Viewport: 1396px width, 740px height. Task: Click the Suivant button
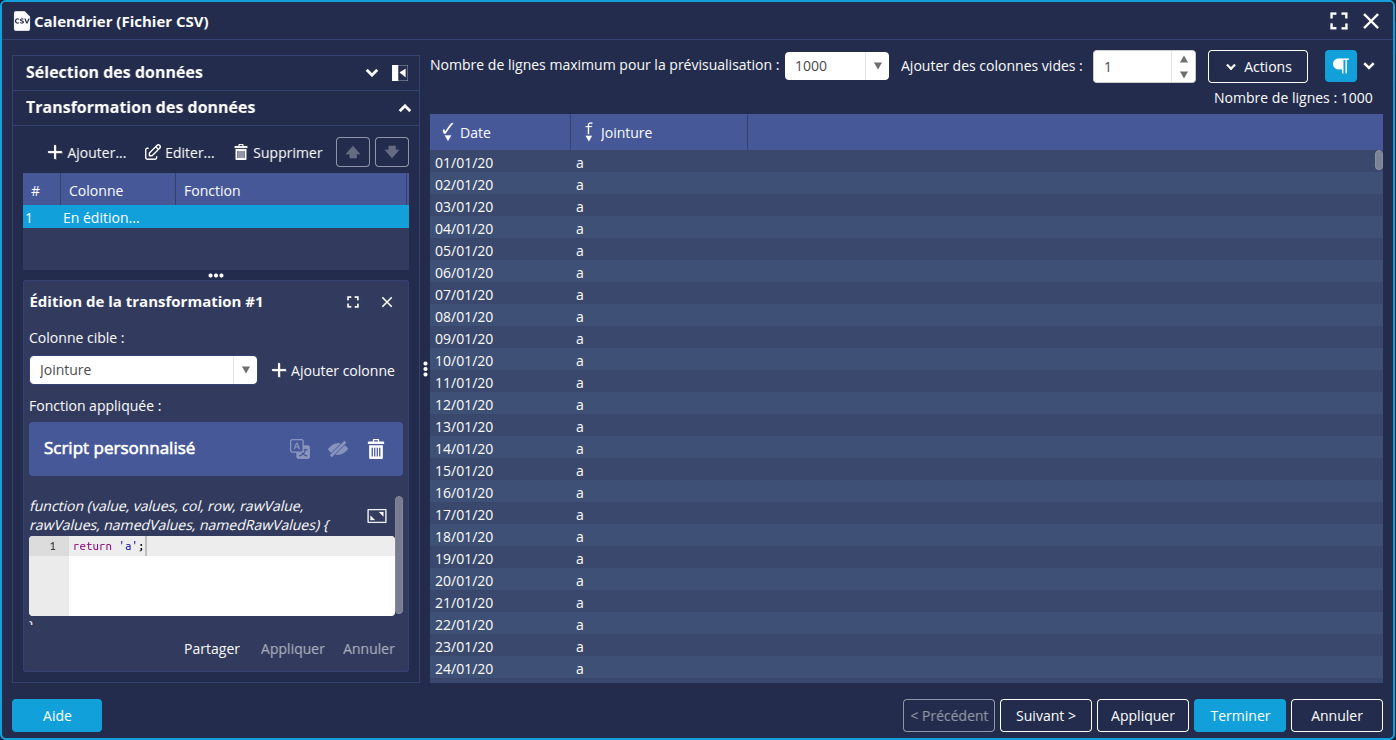pyautogui.click(x=1045, y=716)
